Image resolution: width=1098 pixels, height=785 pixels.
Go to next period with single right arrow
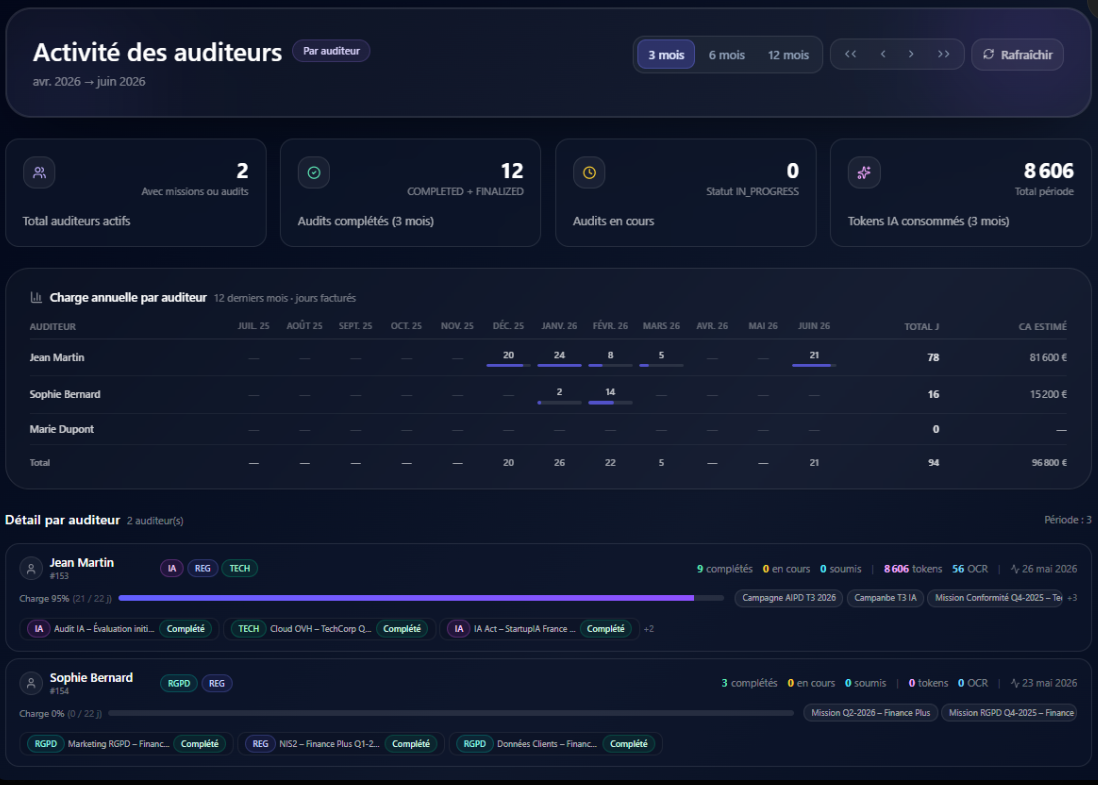(x=911, y=54)
